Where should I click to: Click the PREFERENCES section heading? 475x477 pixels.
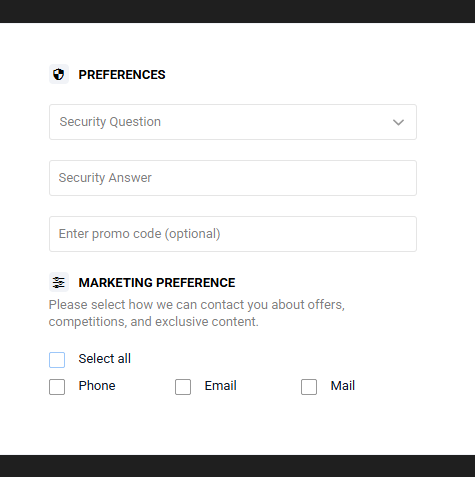click(122, 75)
